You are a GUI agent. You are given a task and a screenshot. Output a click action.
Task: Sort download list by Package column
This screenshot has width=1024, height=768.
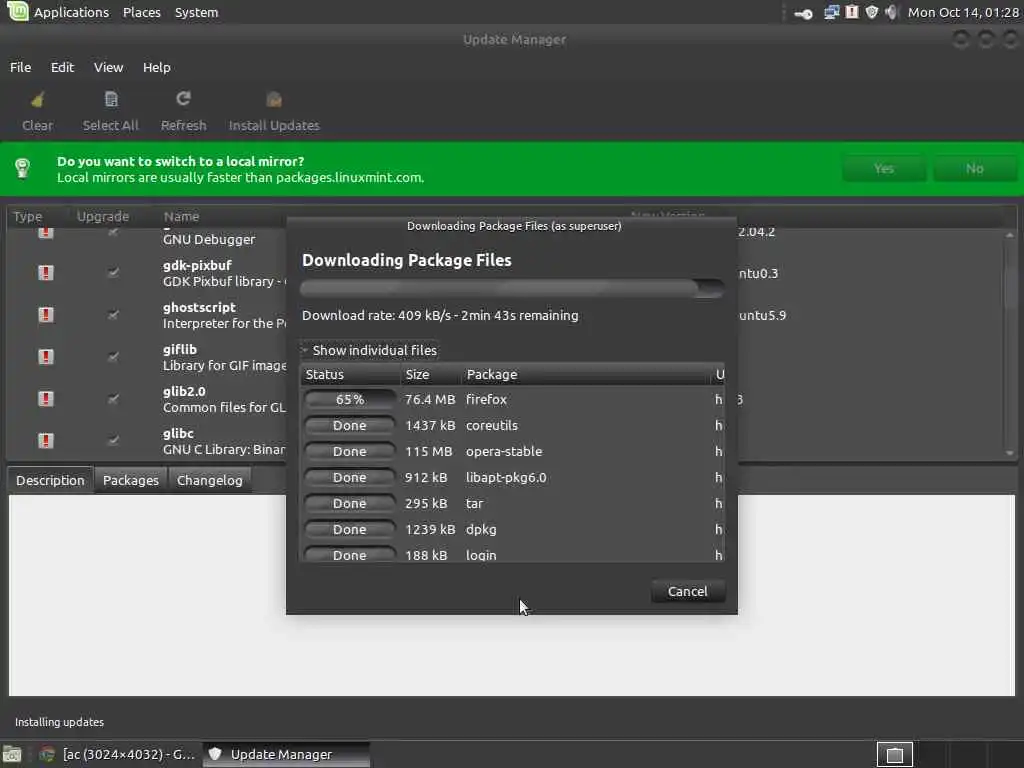click(586, 374)
